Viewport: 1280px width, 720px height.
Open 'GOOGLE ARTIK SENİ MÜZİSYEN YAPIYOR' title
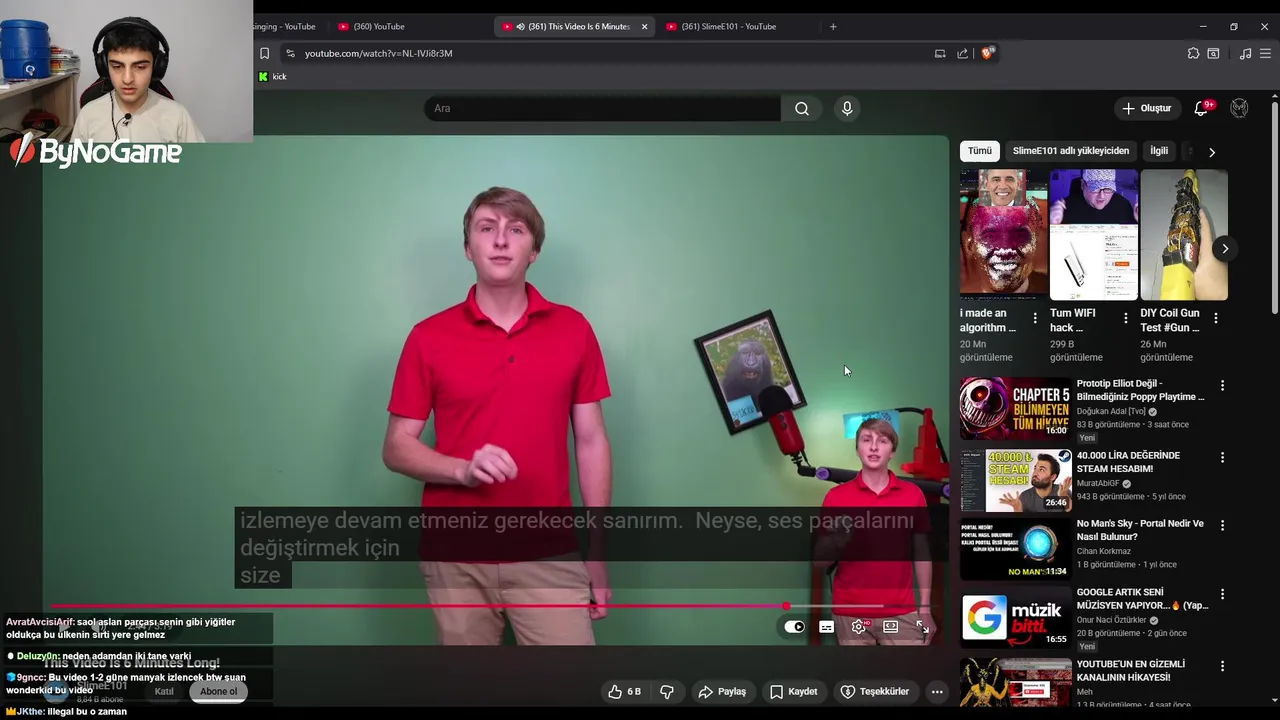tap(1142, 598)
